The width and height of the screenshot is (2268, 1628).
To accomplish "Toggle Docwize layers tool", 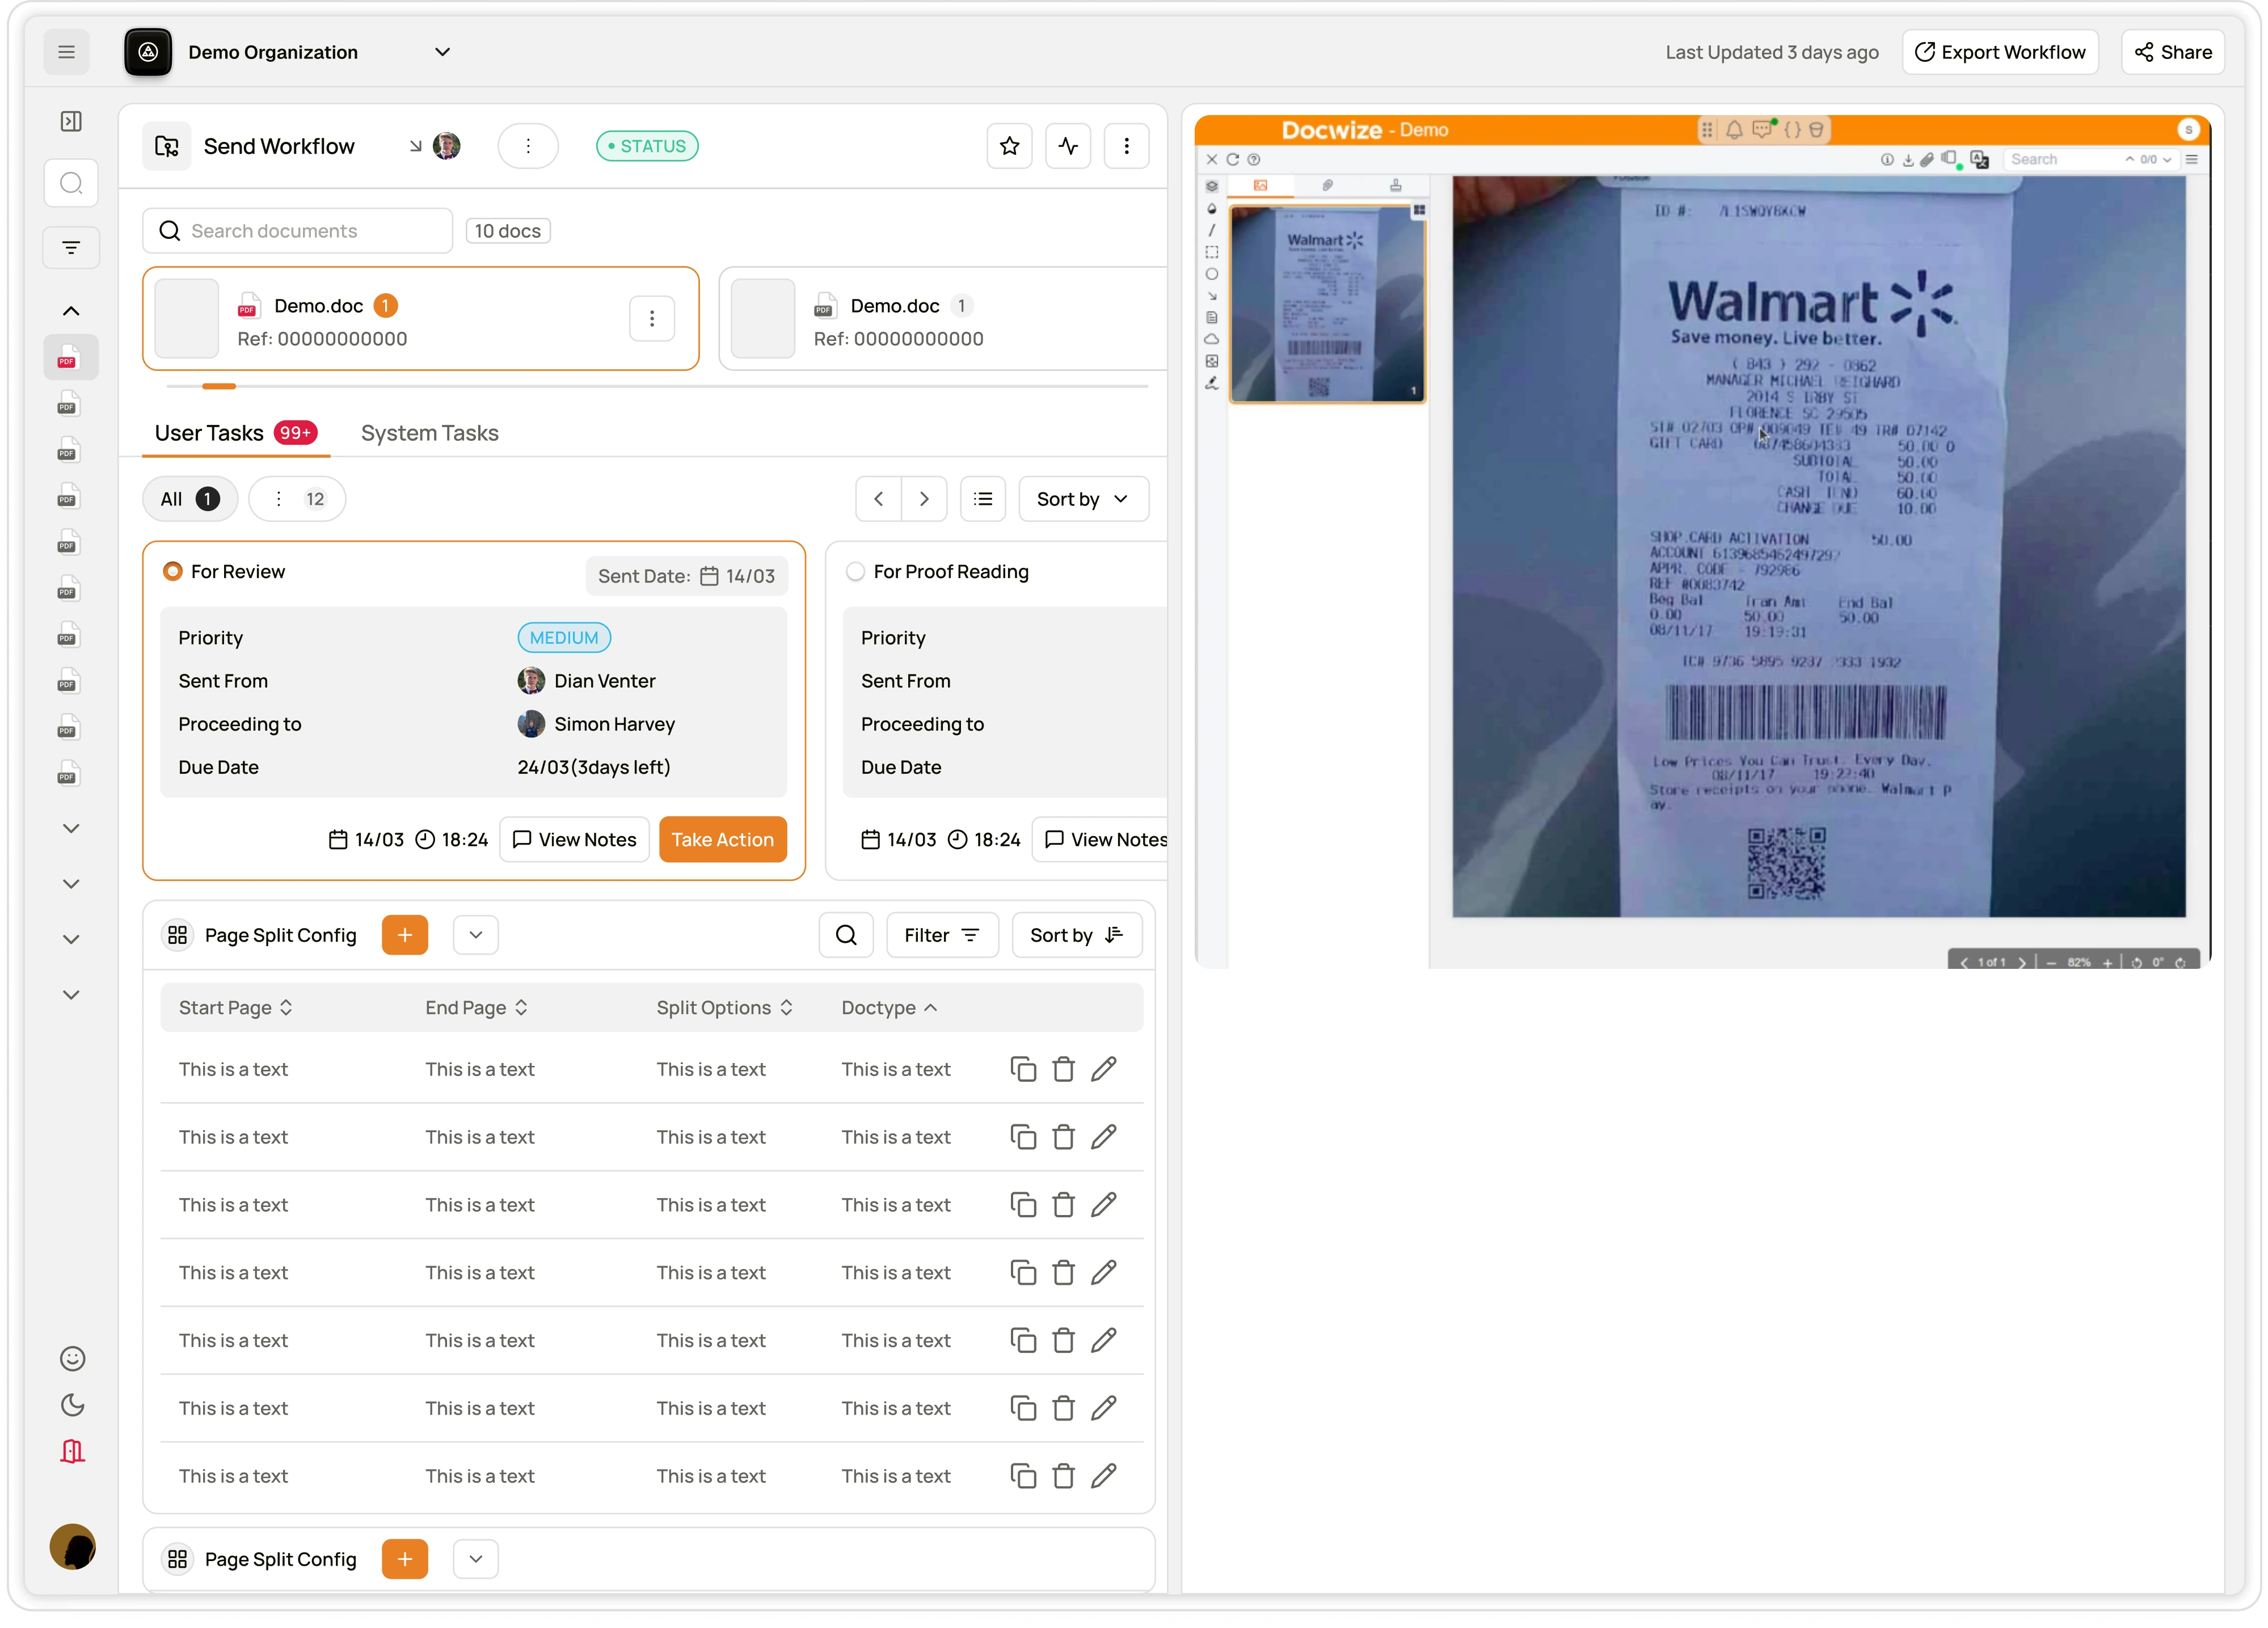I will [x=1211, y=186].
